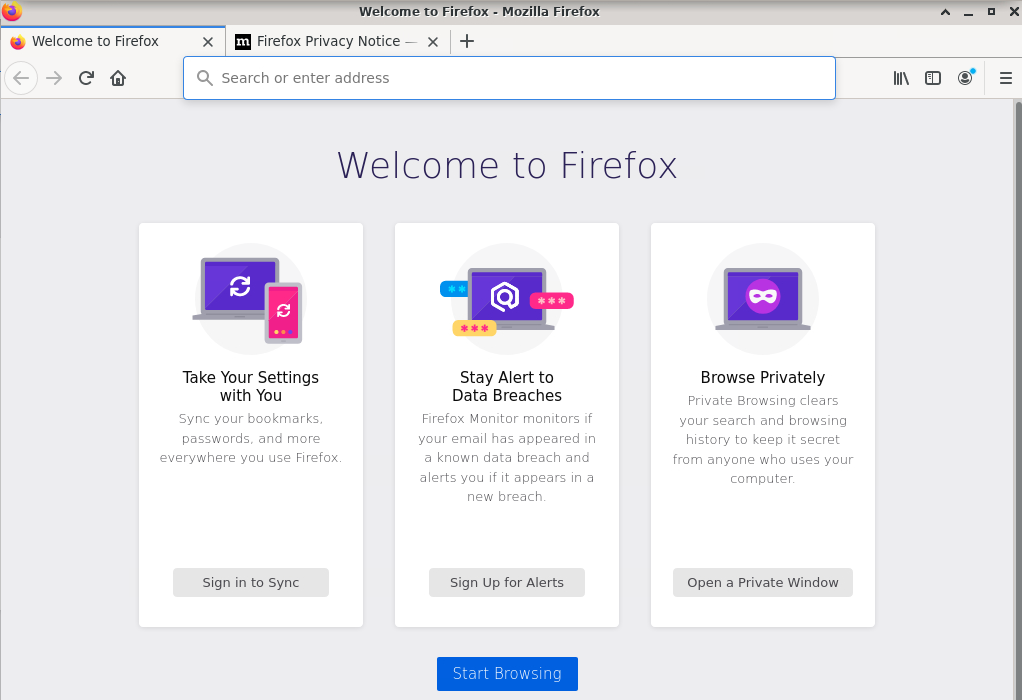Screen dimensions: 1022x700
Task: Show the sidebars panel
Action: tap(933, 78)
